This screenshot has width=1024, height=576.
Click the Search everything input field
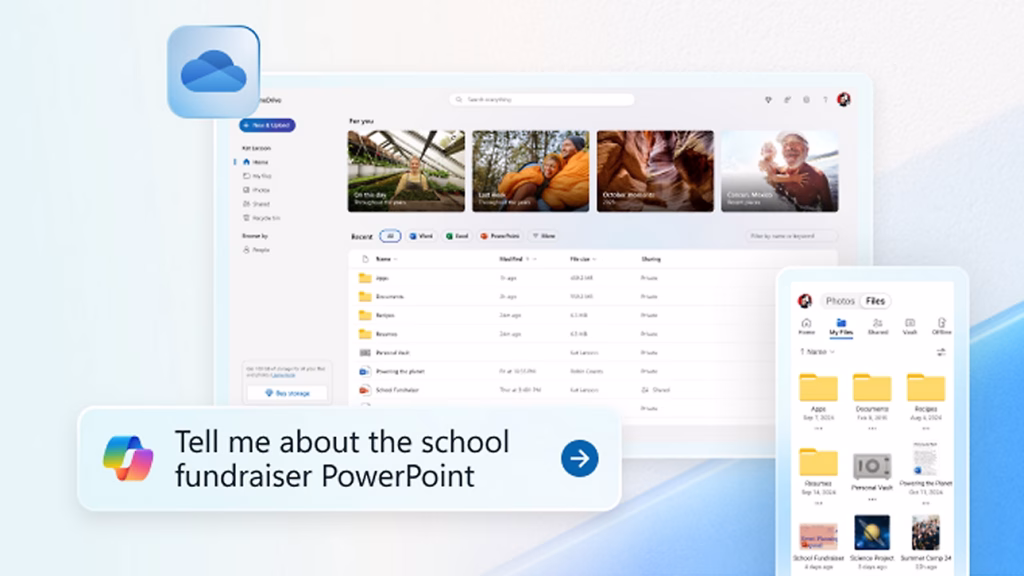[x=541, y=100]
